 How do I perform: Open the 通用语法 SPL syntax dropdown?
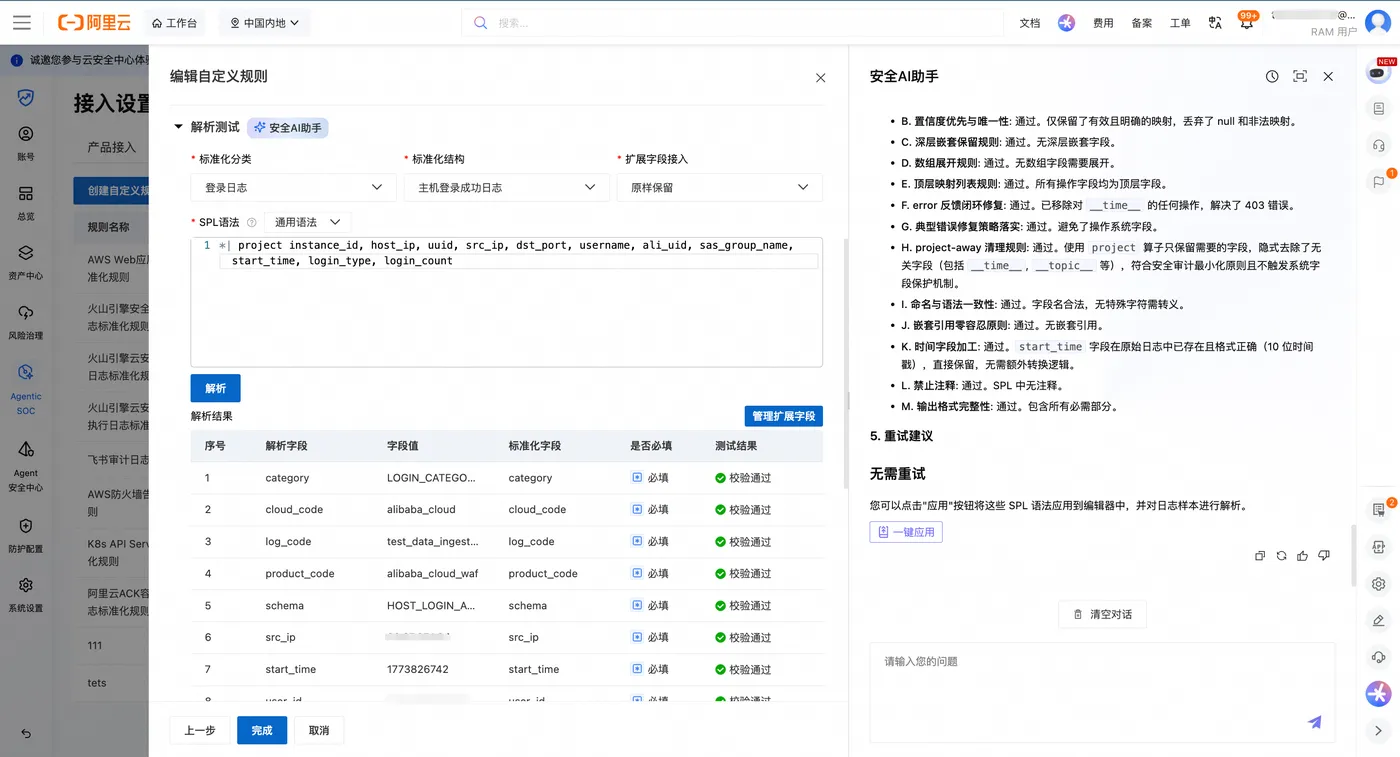307,222
